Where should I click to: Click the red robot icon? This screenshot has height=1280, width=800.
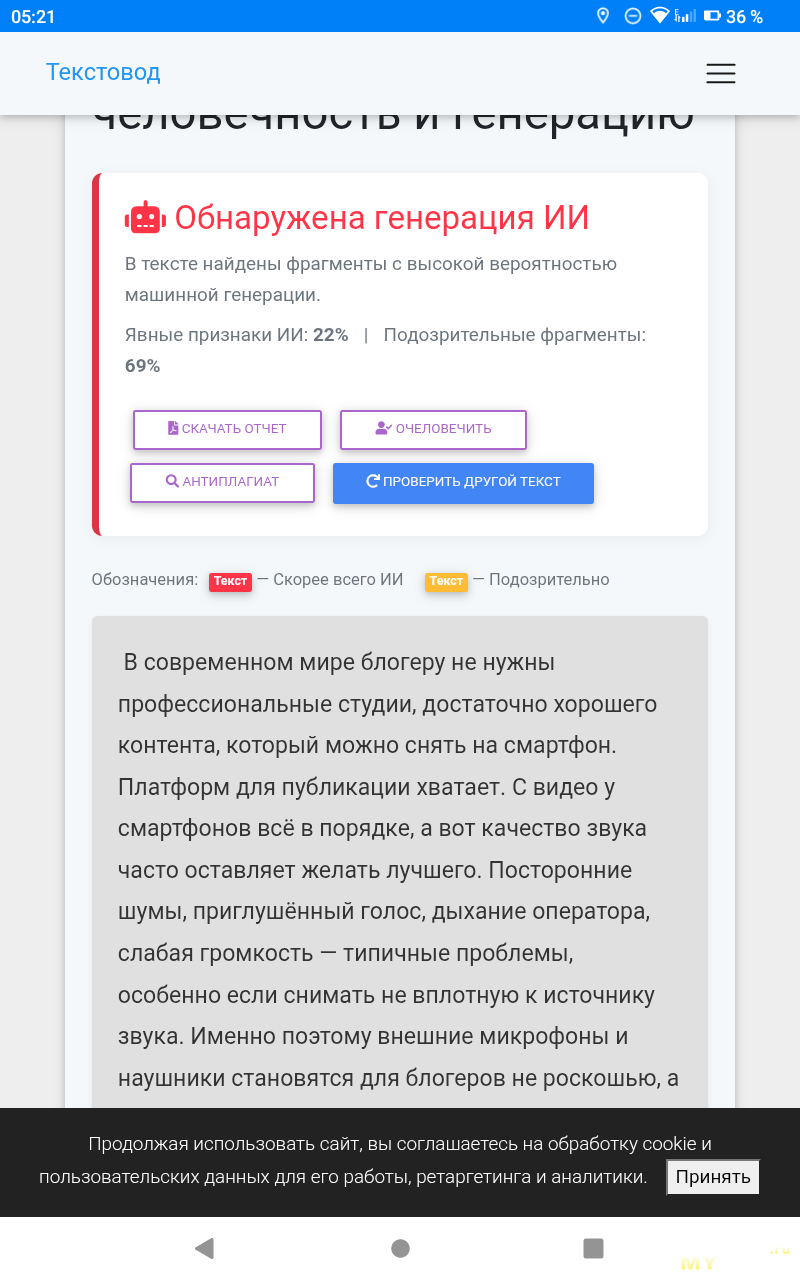[x=145, y=218]
